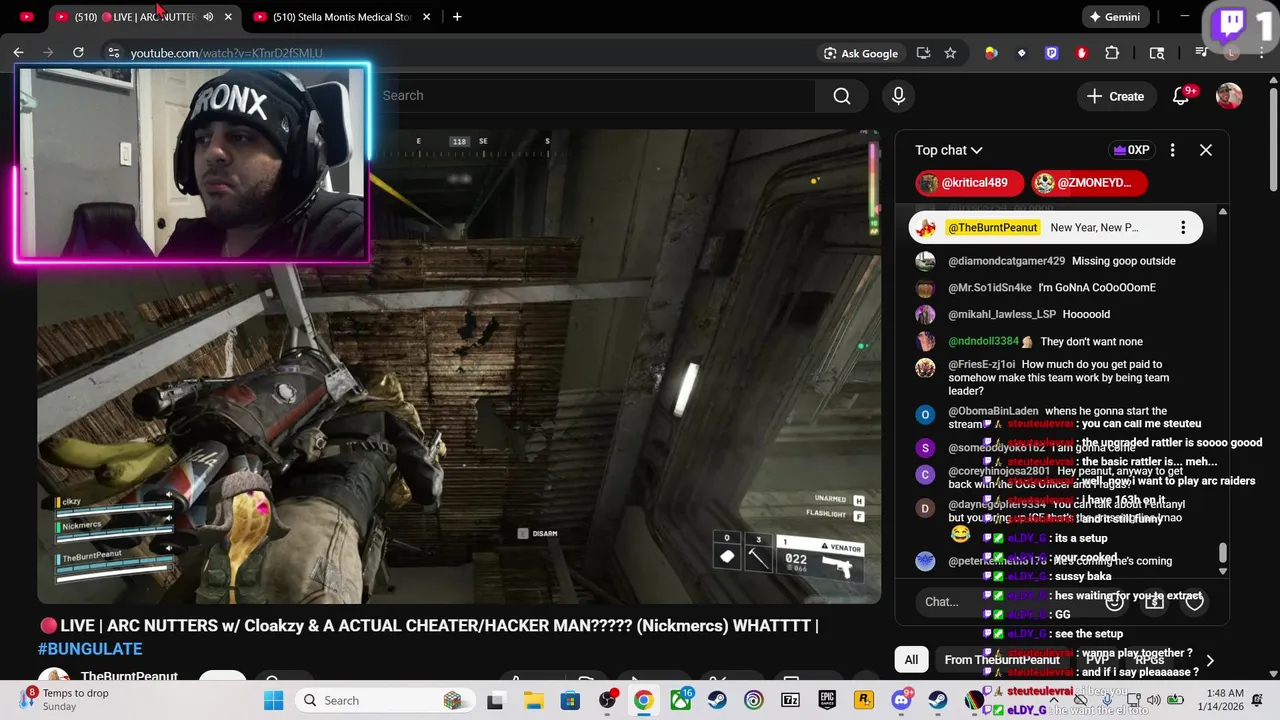Reload the YouTube page
Image resolution: width=1280 pixels, height=720 pixels.
tap(78, 52)
